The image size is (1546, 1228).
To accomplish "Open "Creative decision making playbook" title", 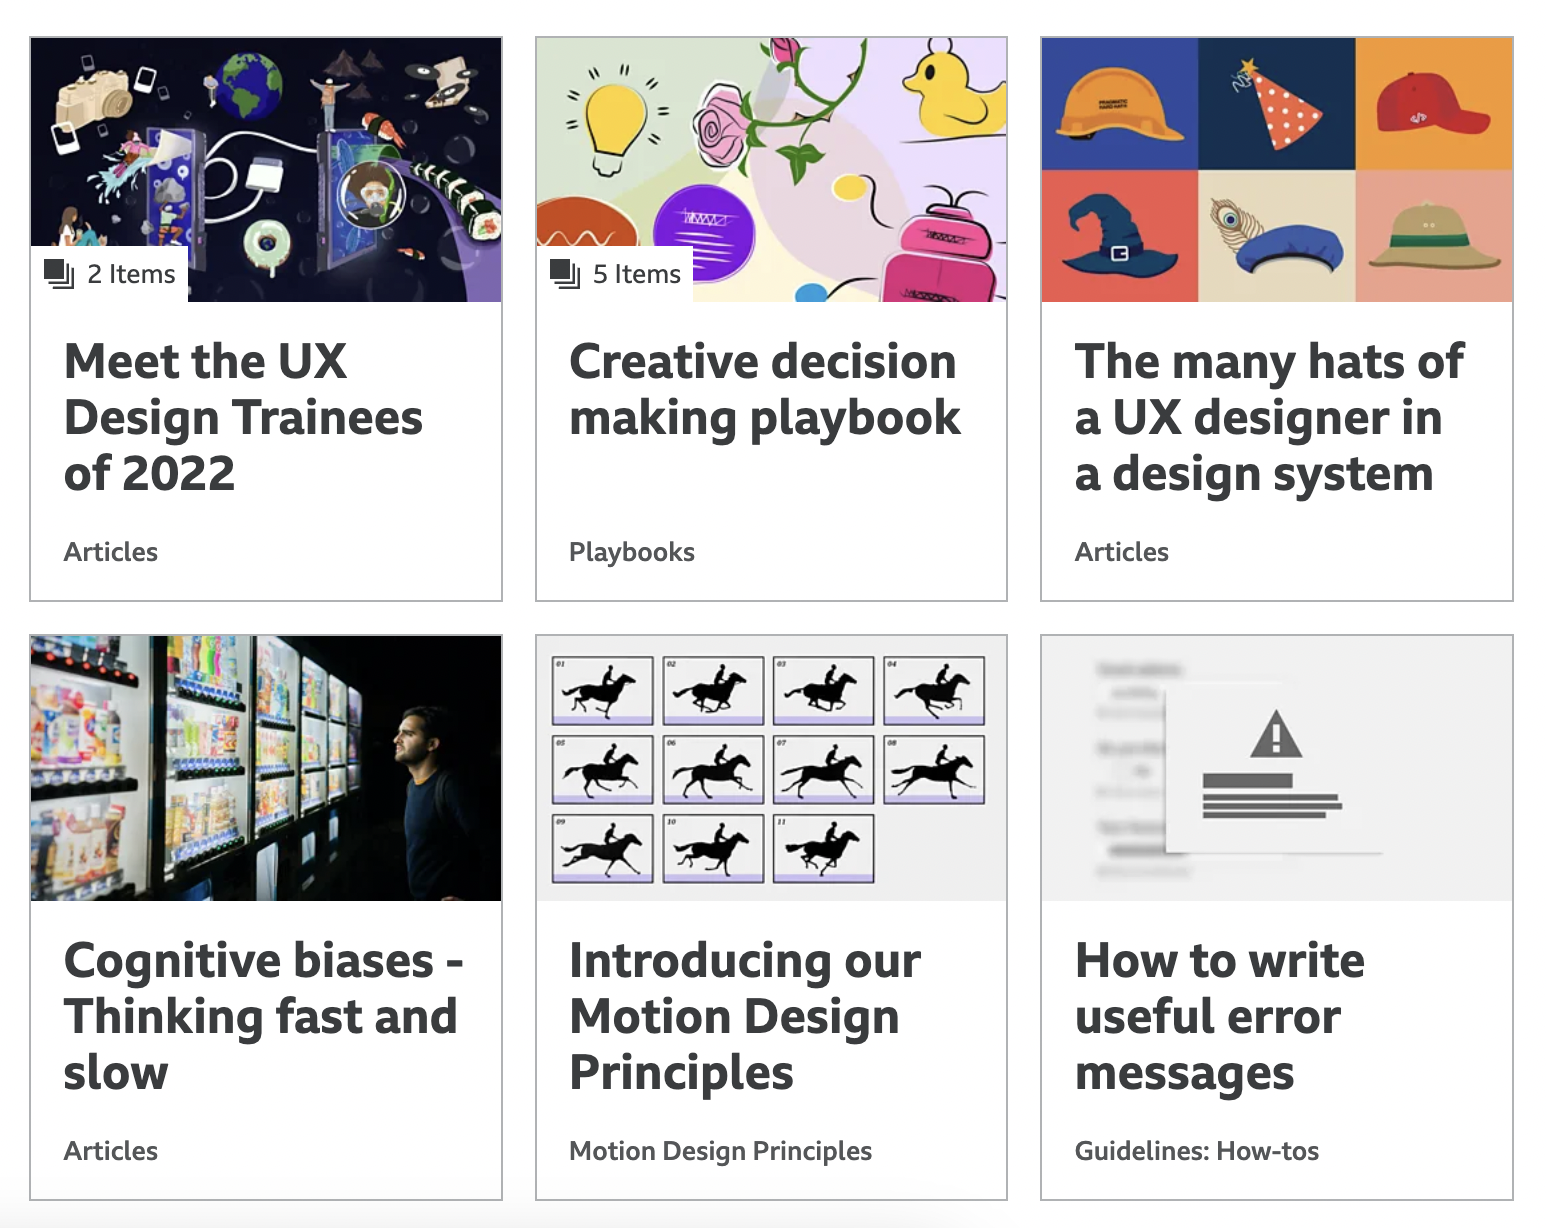I will pyautogui.click(x=765, y=390).
